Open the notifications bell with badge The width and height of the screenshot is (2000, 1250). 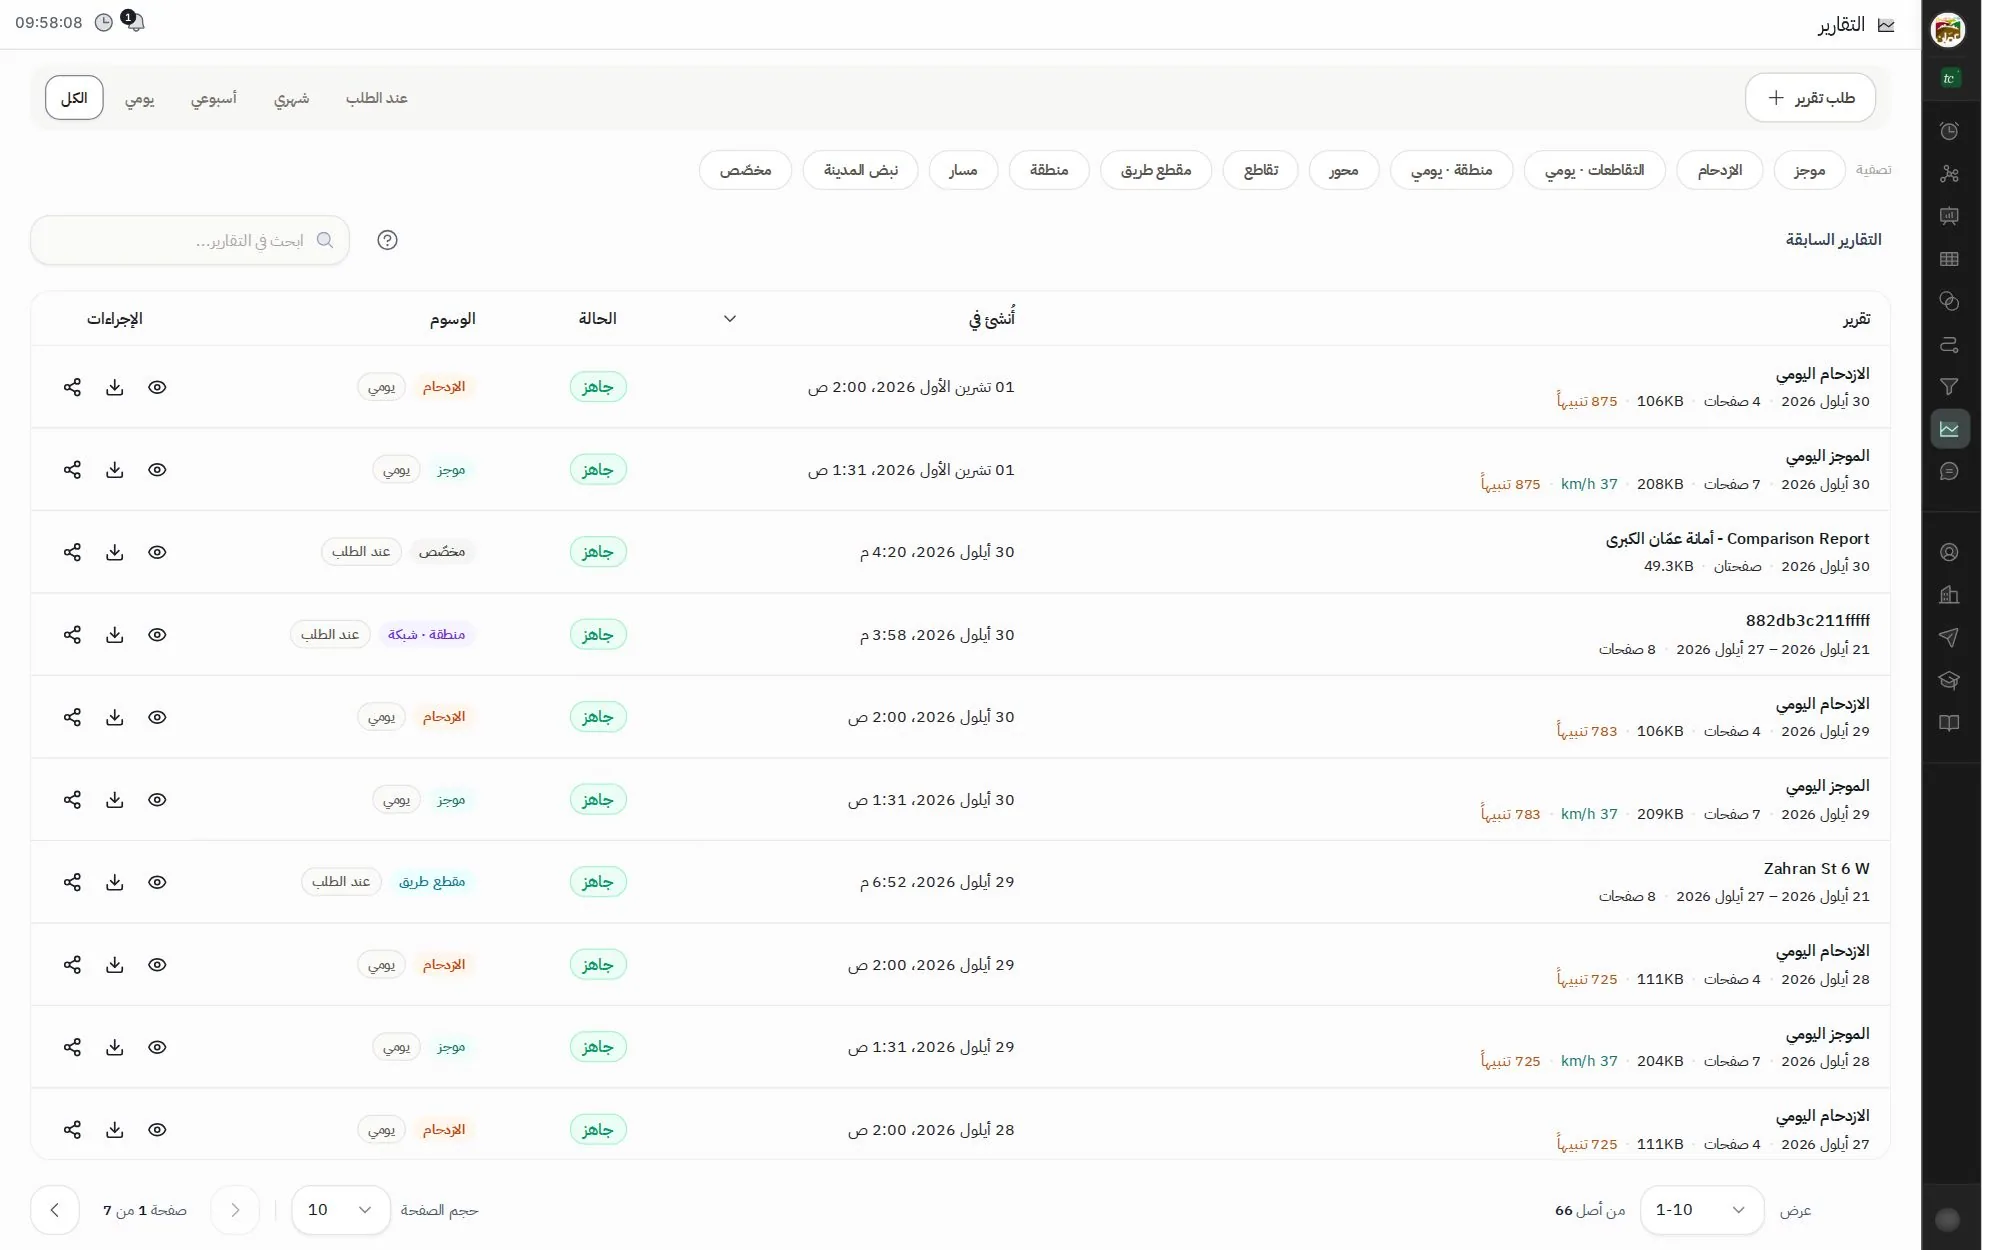134,21
